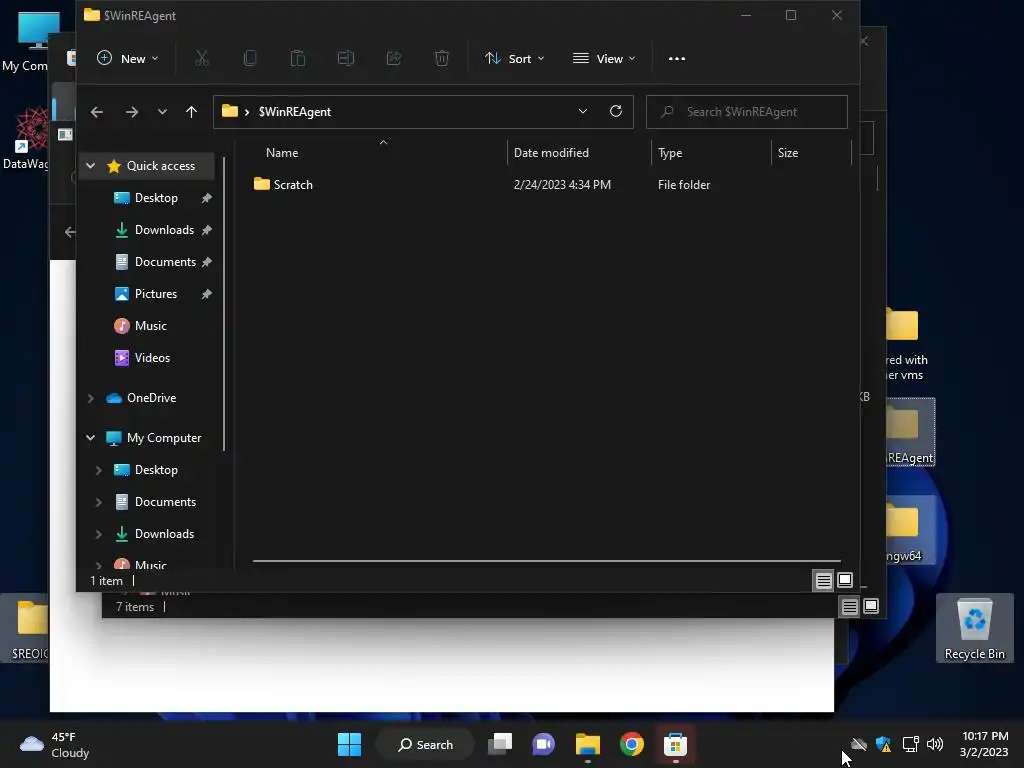Open the Sort dropdown menu
This screenshot has width=1024, height=768.
pos(515,59)
